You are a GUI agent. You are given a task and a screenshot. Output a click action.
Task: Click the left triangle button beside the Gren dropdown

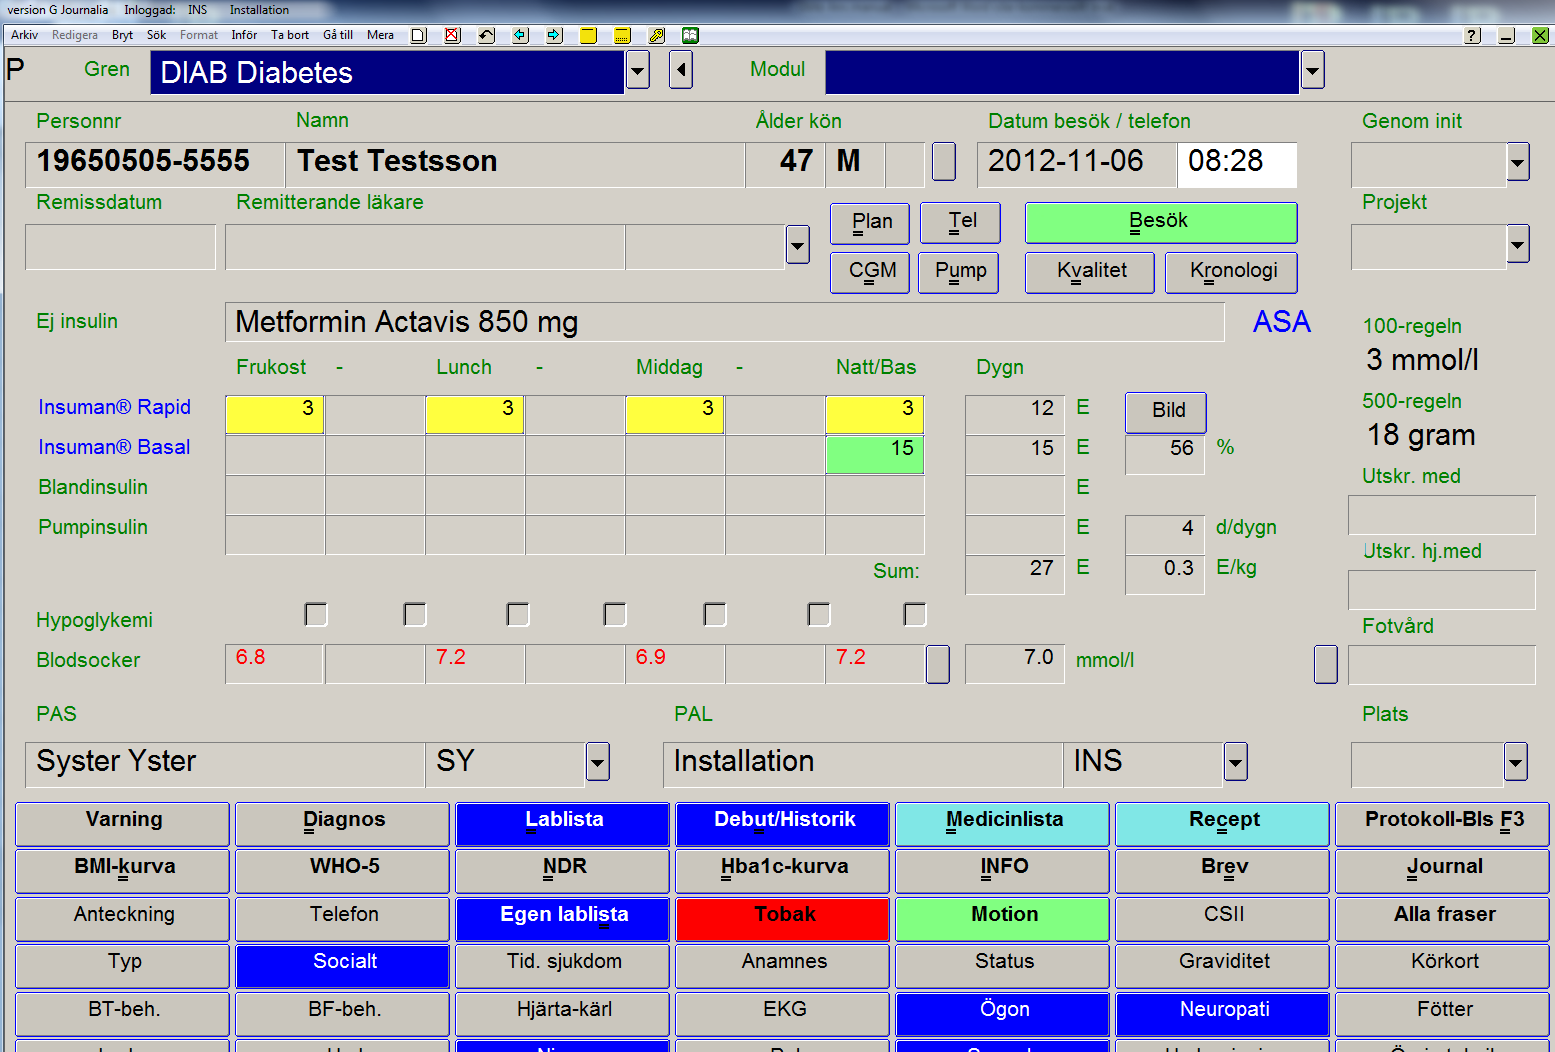(x=681, y=70)
